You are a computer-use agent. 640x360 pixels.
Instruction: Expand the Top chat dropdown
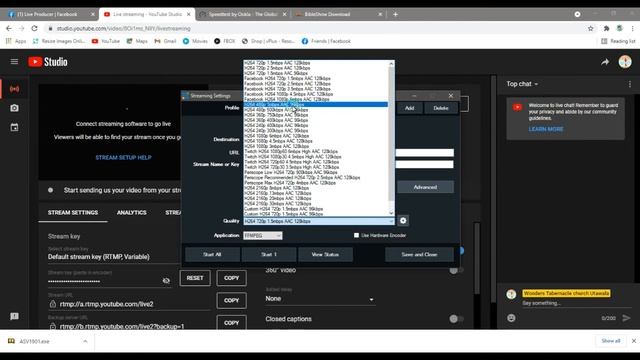click(x=522, y=84)
